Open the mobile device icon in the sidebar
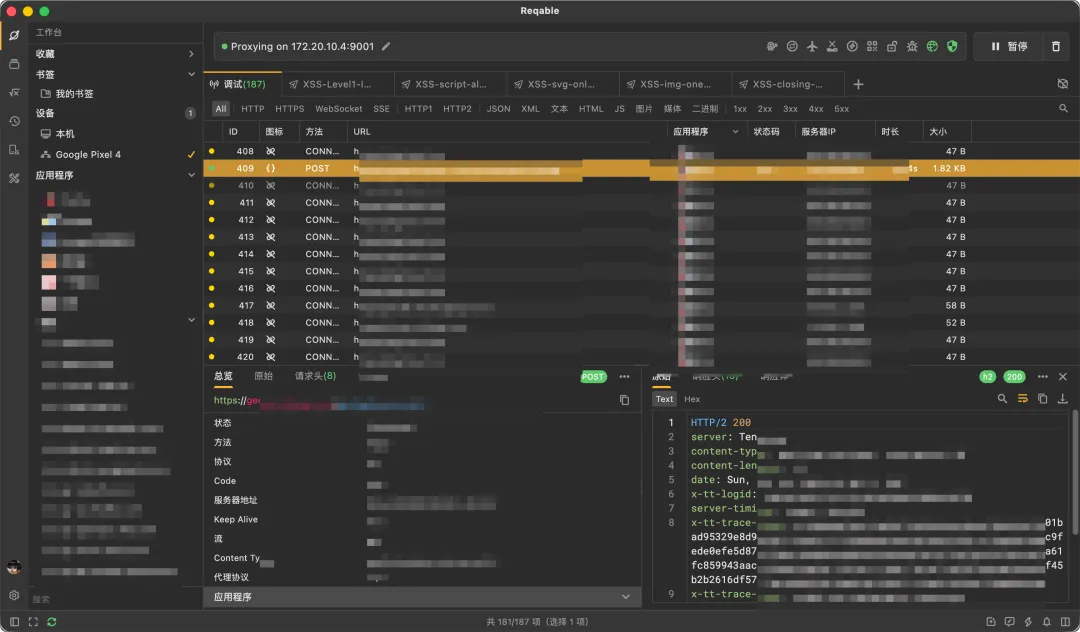The image size is (1080, 632). click(14, 149)
